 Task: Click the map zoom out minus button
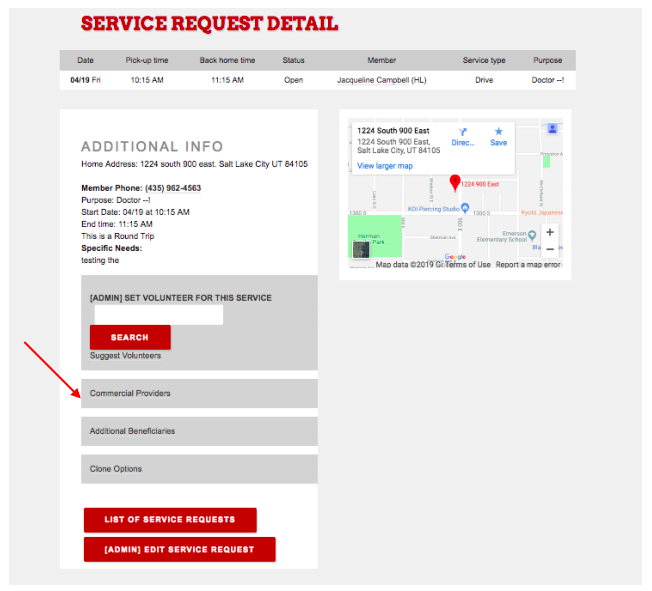(550, 249)
